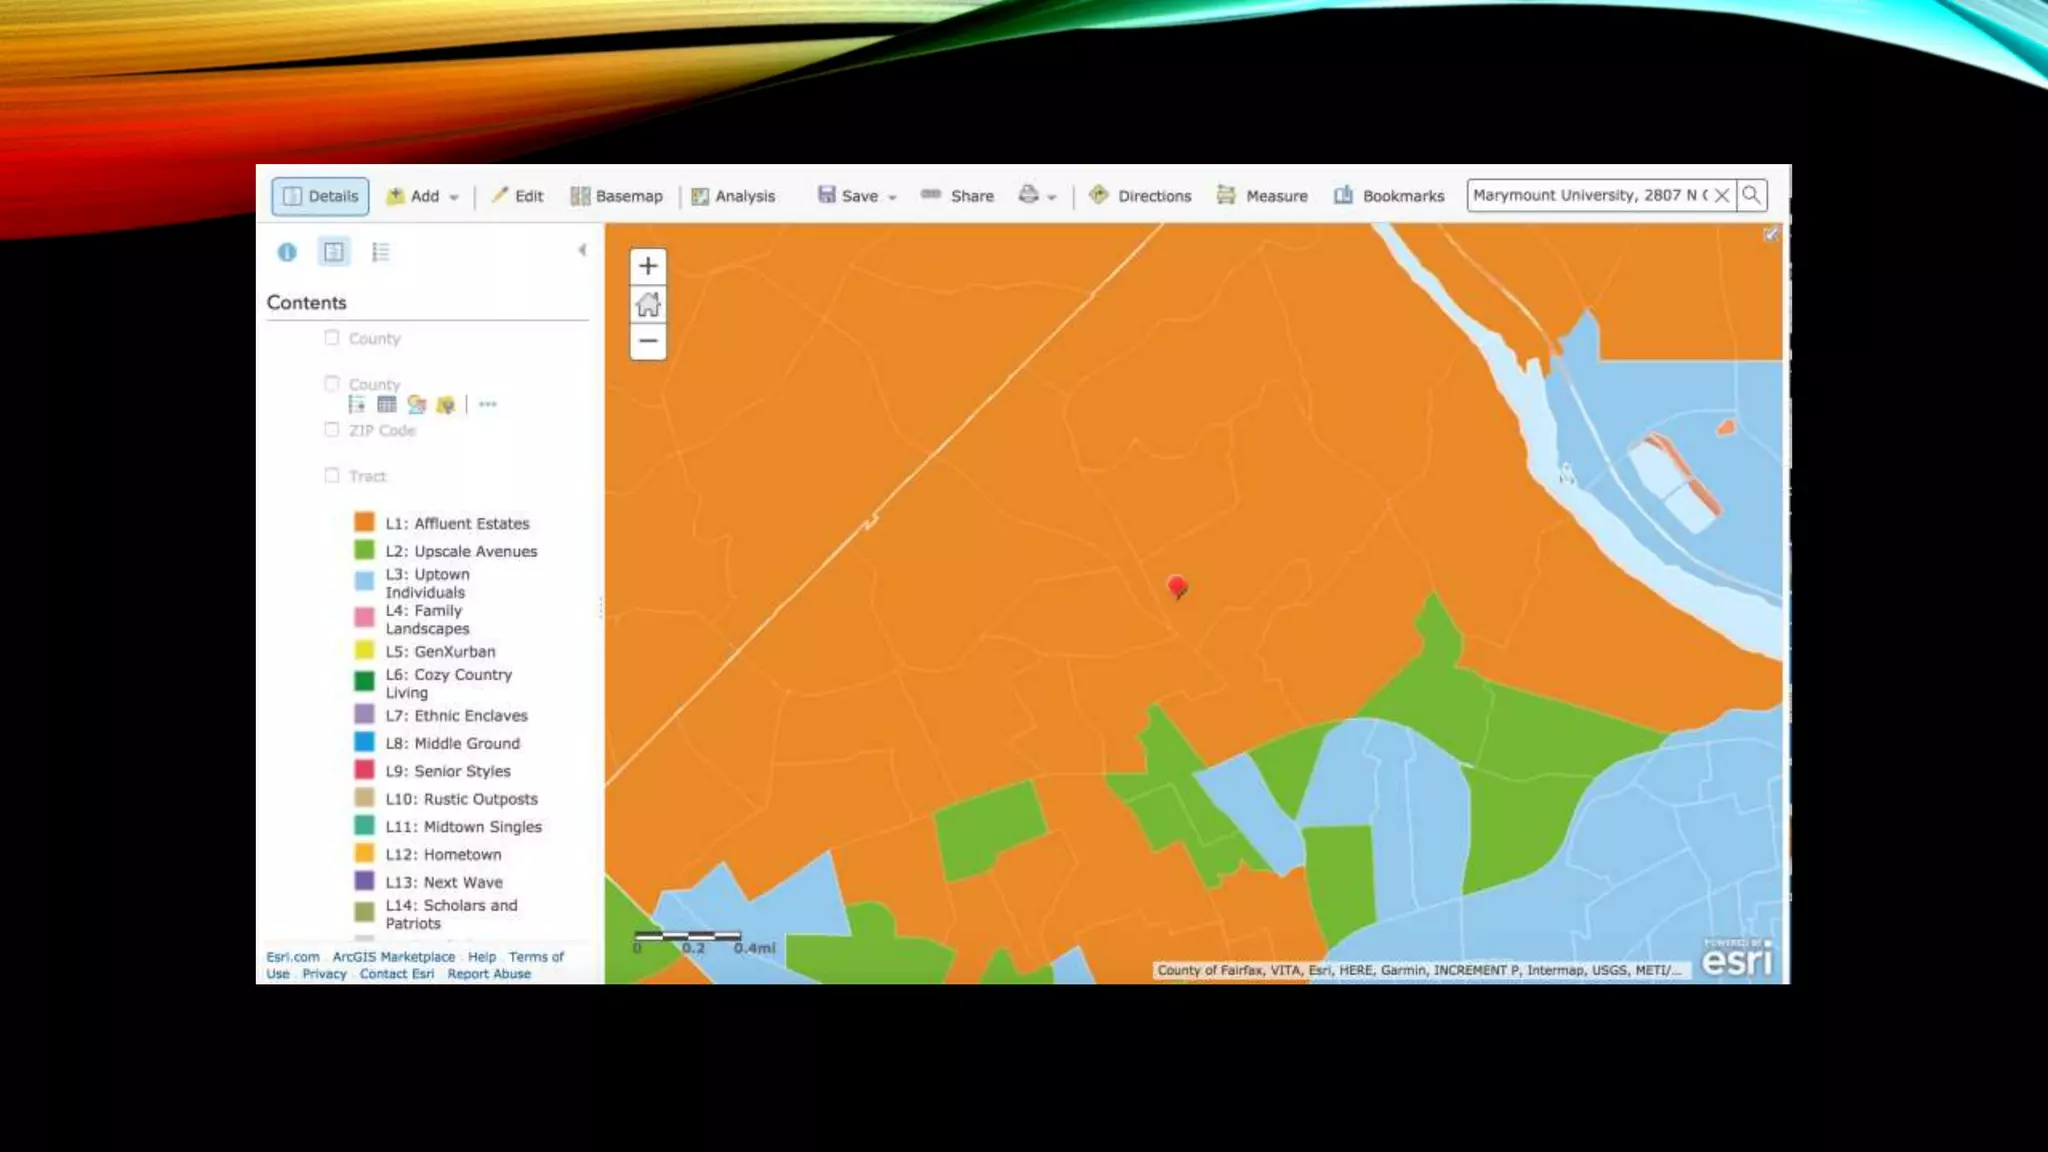The width and height of the screenshot is (2048, 1152).
Task: Click the Details button
Action: coord(320,196)
